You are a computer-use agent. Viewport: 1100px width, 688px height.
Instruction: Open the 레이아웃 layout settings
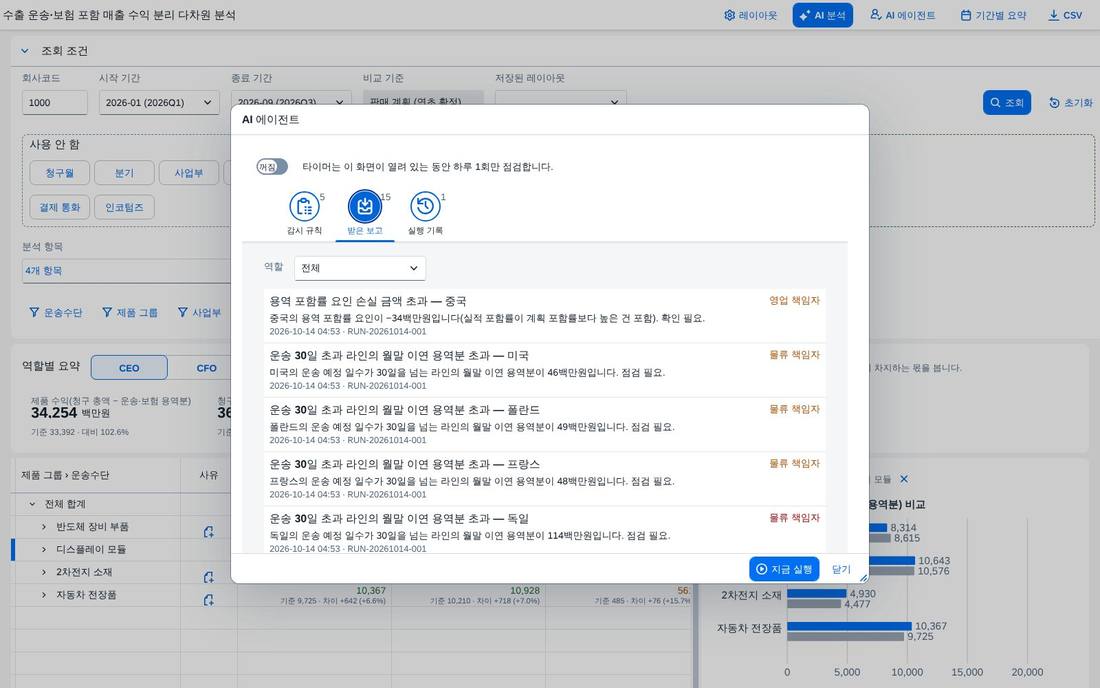pos(750,15)
